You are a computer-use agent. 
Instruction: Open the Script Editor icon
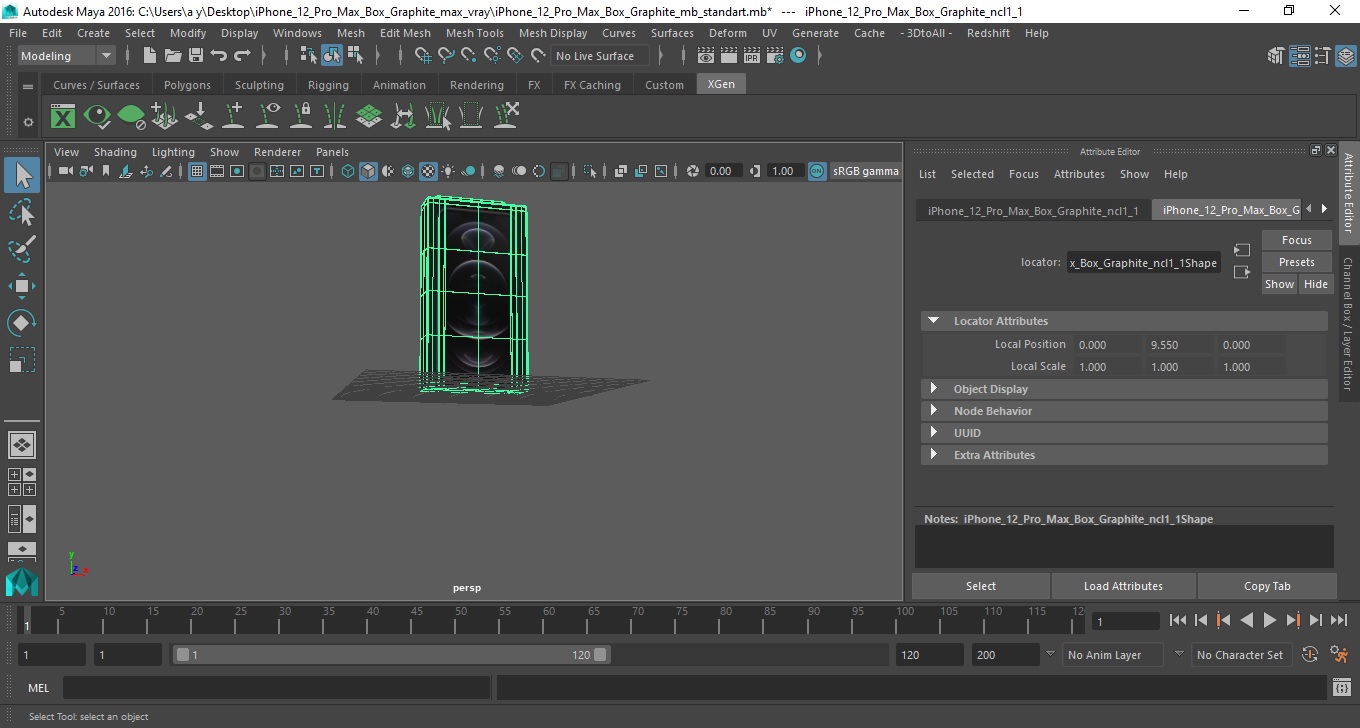pos(1342,688)
